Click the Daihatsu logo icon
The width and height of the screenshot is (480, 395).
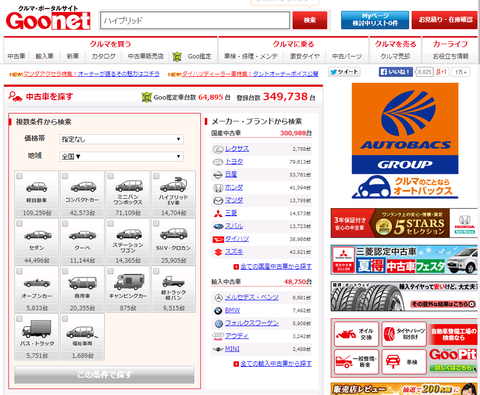(218, 239)
